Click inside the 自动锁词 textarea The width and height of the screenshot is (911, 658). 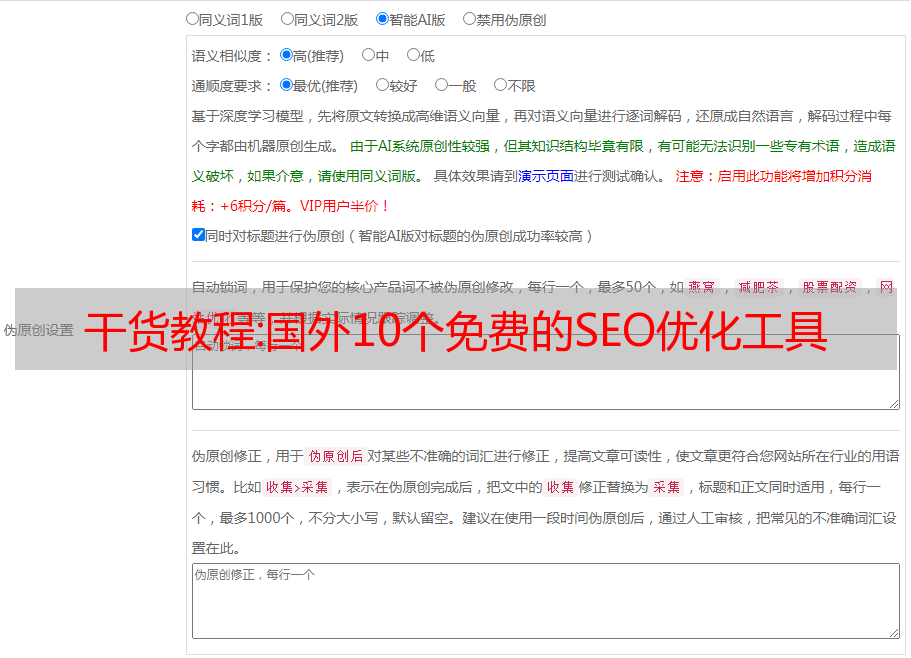[x=546, y=372]
